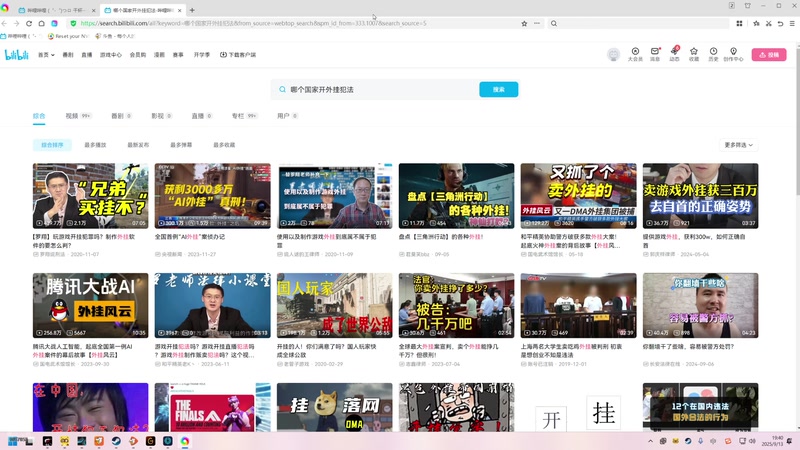Open the 卖游戏外挂获三百万 thumbnail
Screen dimensions: 800x450
(701, 196)
